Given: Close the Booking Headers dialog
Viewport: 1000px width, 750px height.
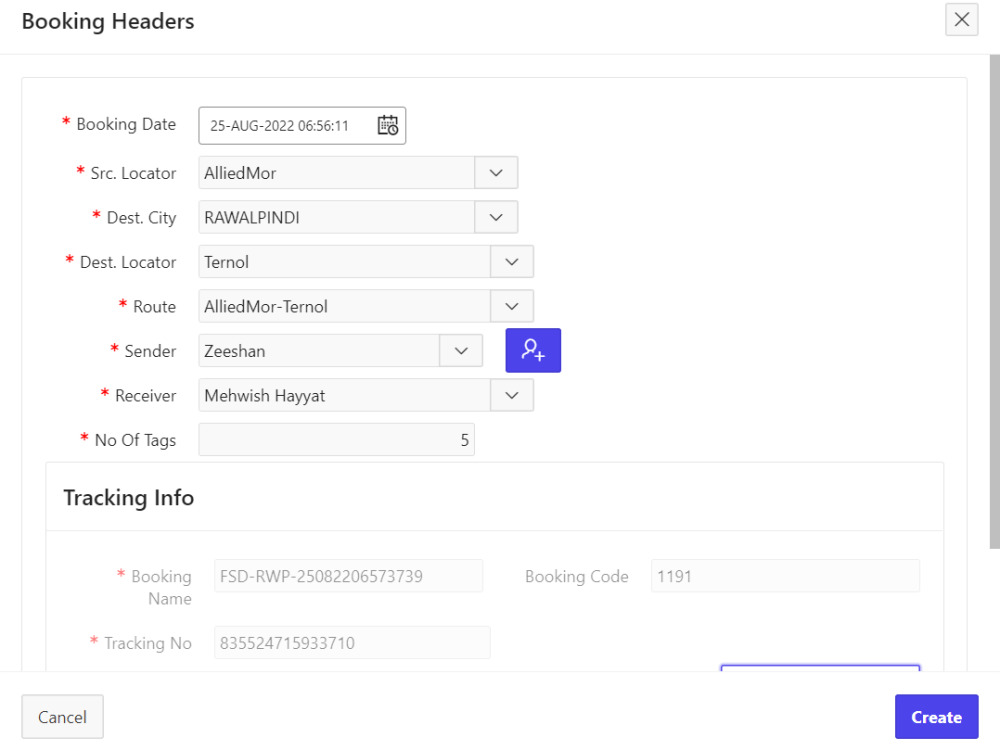Looking at the screenshot, I should pyautogui.click(x=962, y=20).
